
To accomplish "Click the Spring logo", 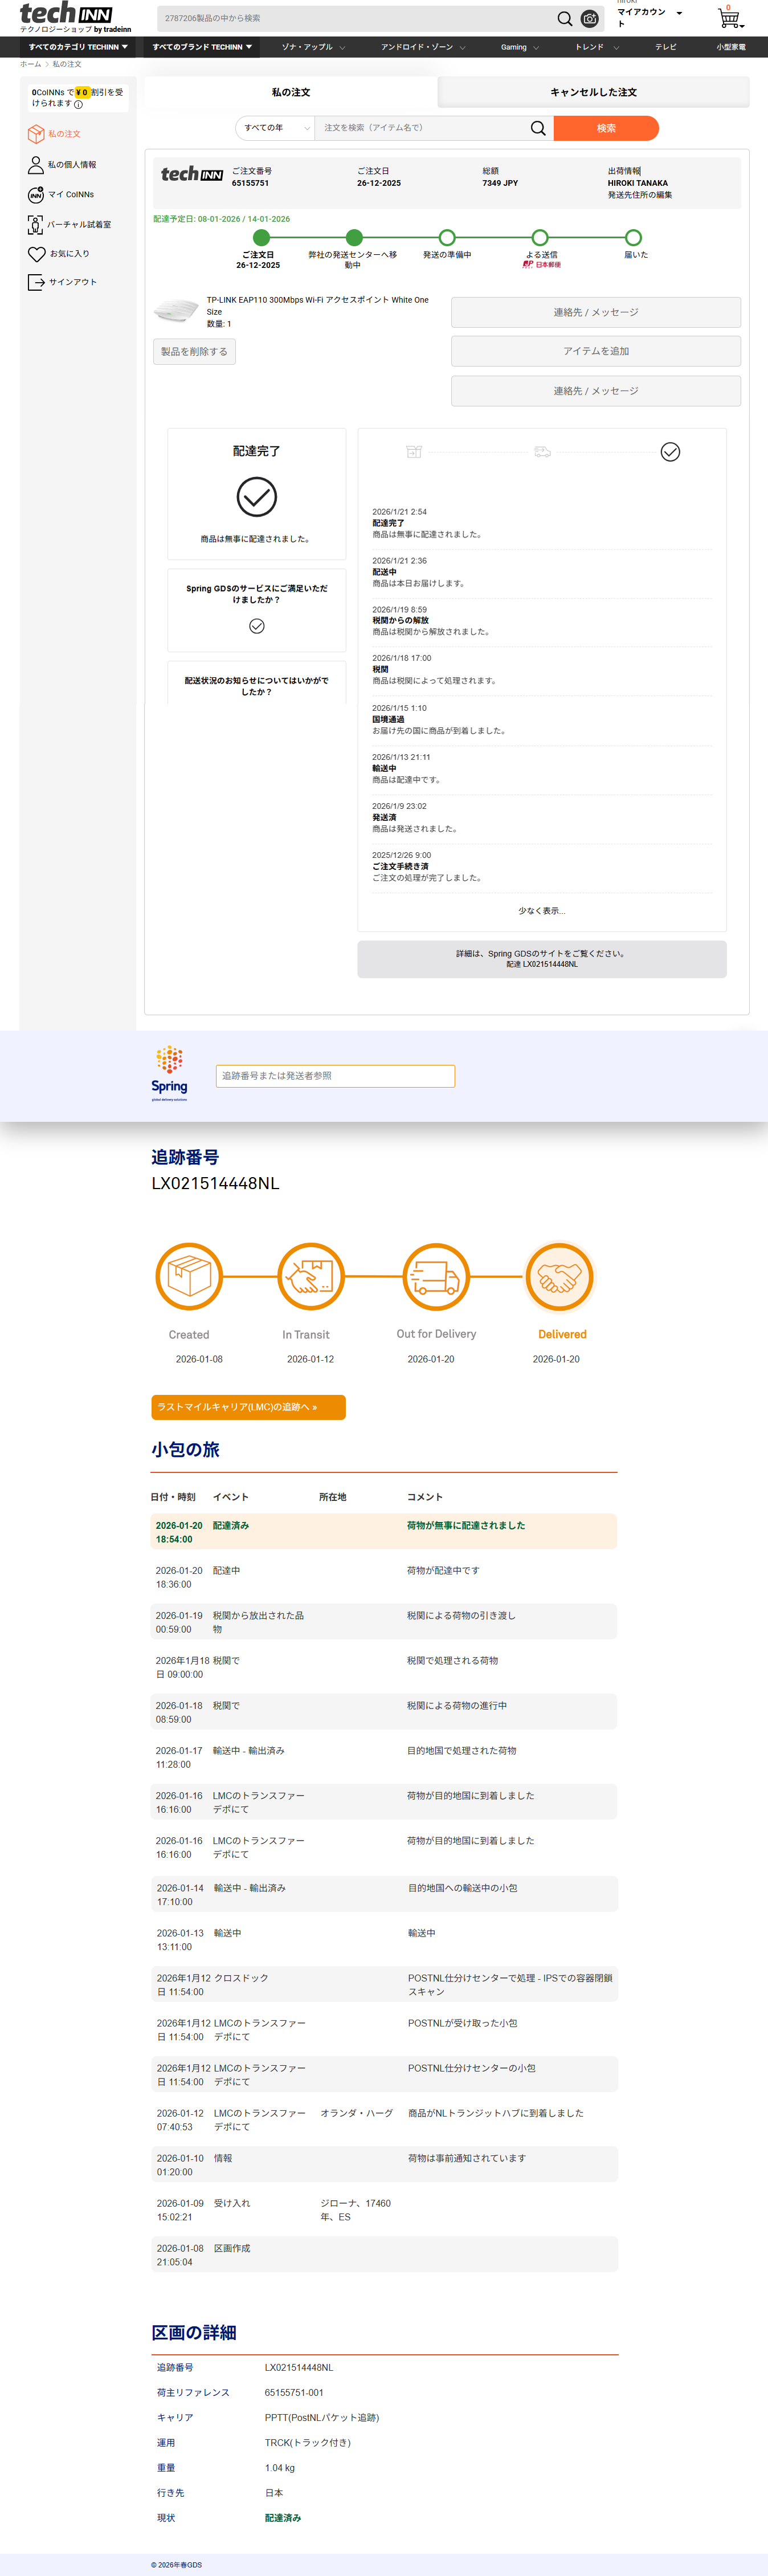I will tap(169, 1073).
